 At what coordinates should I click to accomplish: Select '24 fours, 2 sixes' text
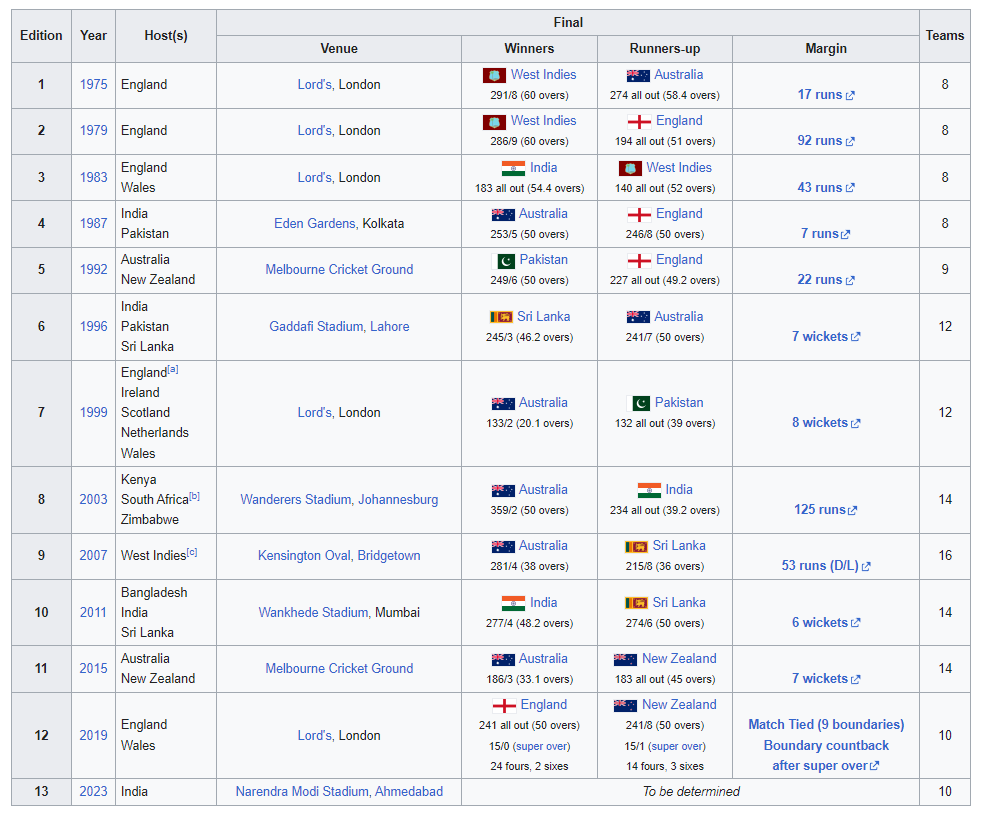pos(529,767)
